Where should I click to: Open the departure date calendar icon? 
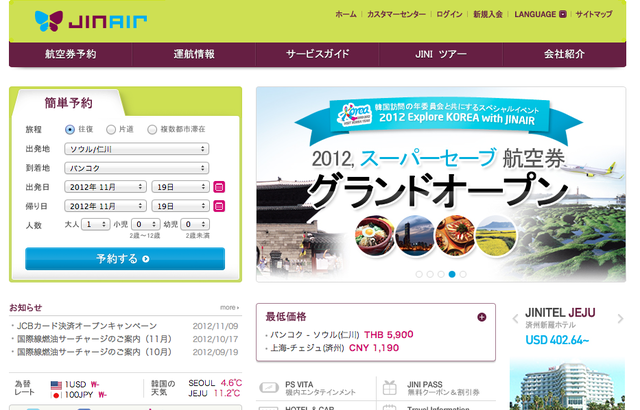[x=219, y=187]
